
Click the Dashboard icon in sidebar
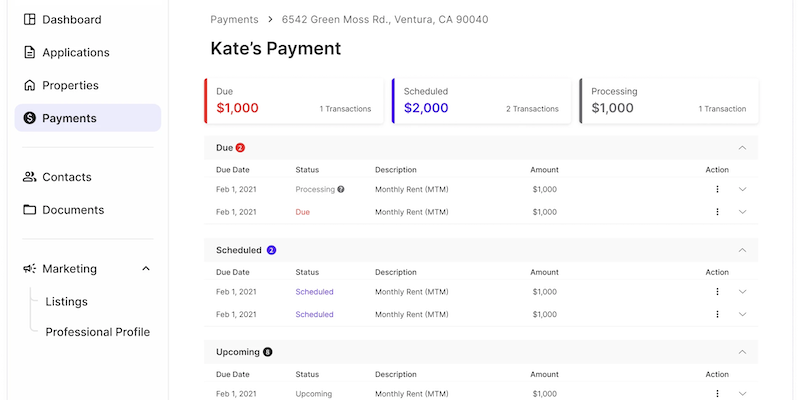coord(30,20)
